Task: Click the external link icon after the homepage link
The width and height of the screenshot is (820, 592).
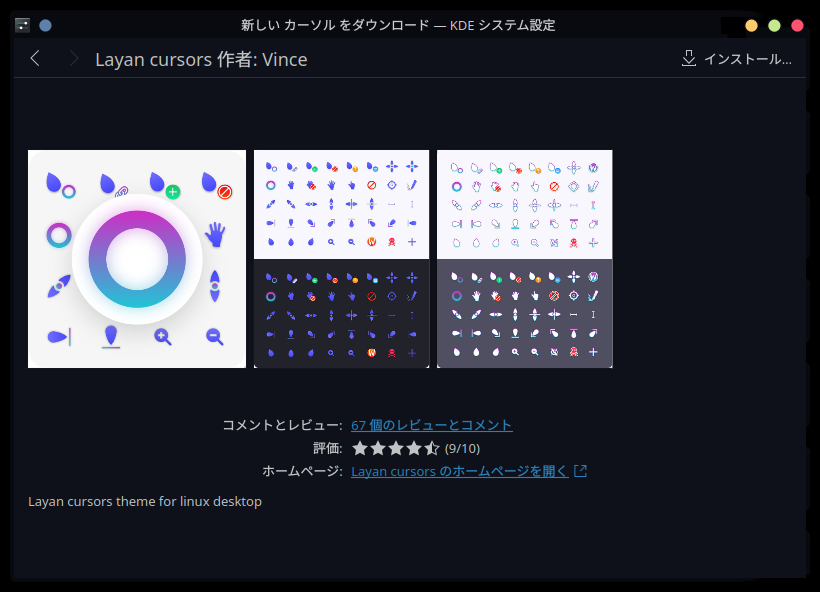Action: pyautogui.click(x=580, y=471)
